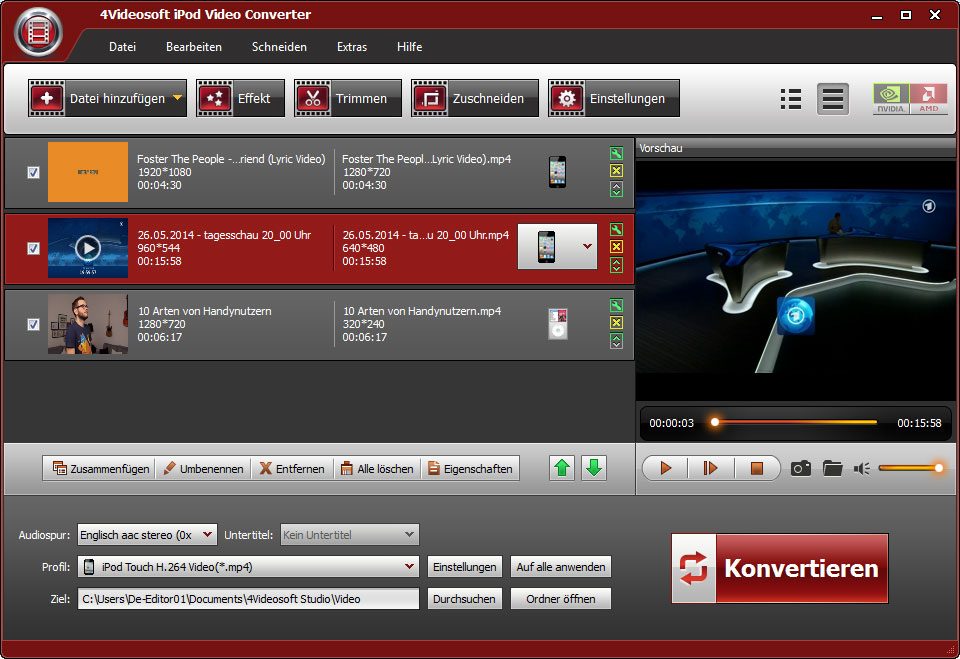Open the Bearbeiten menu

click(x=193, y=47)
